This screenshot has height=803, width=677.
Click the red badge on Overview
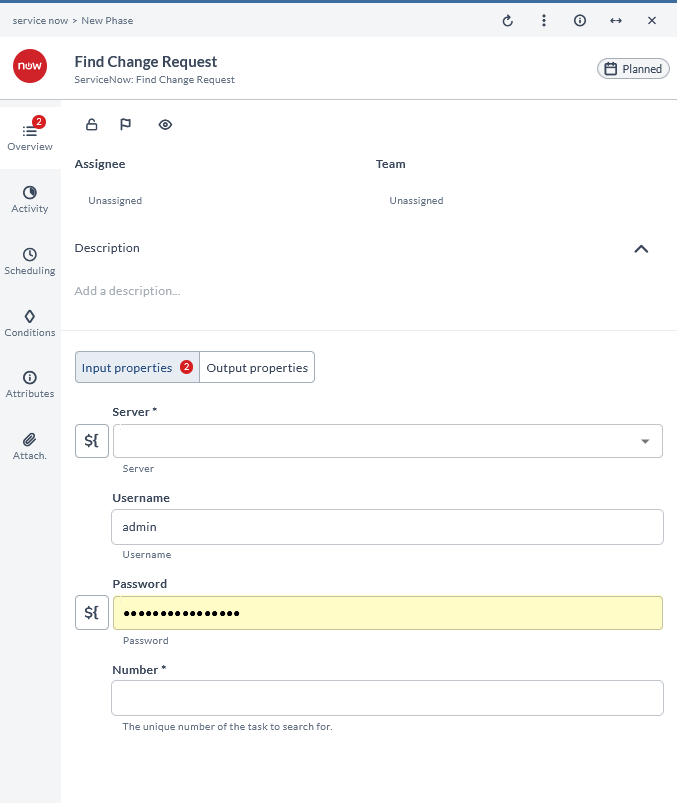click(x=38, y=122)
